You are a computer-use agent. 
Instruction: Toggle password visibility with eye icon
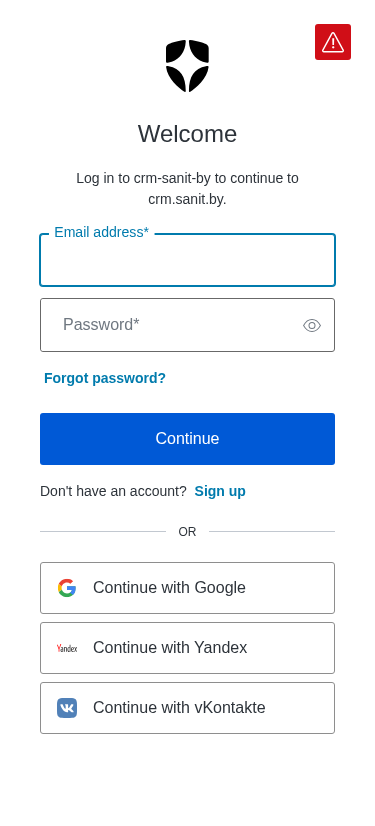click(x=312, y=326)
